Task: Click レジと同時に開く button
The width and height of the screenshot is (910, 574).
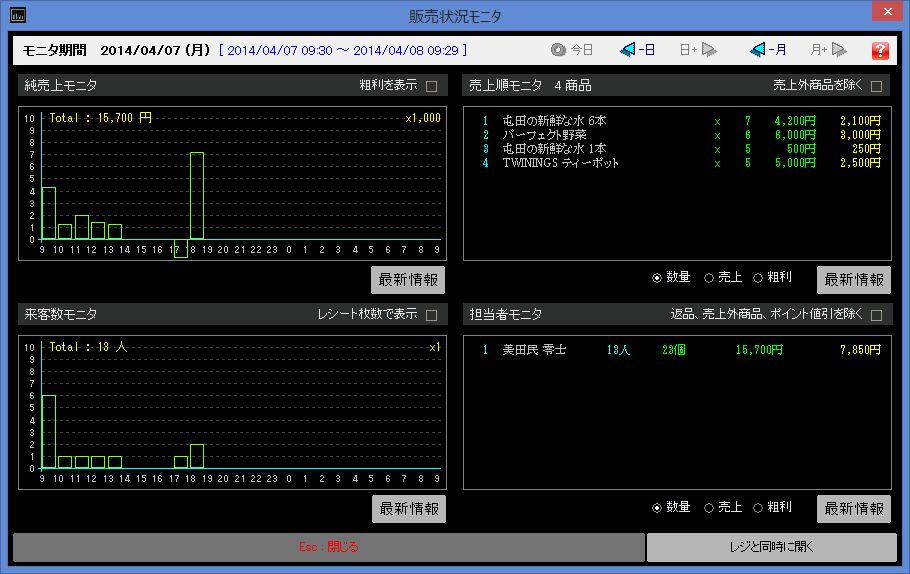Action: [x=771, y=547]
